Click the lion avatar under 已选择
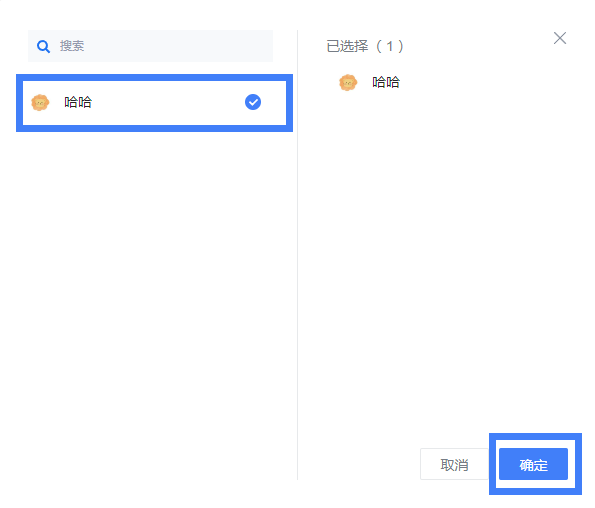 (x=348, y=82)
